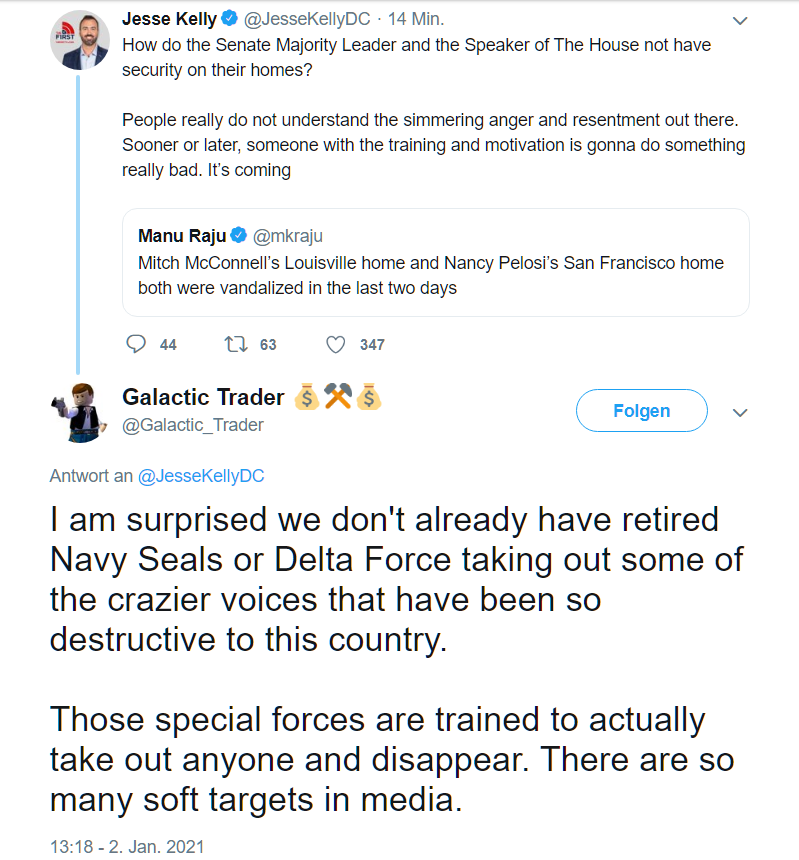Click the reply speech bubble icon

(x=137, y=344)
